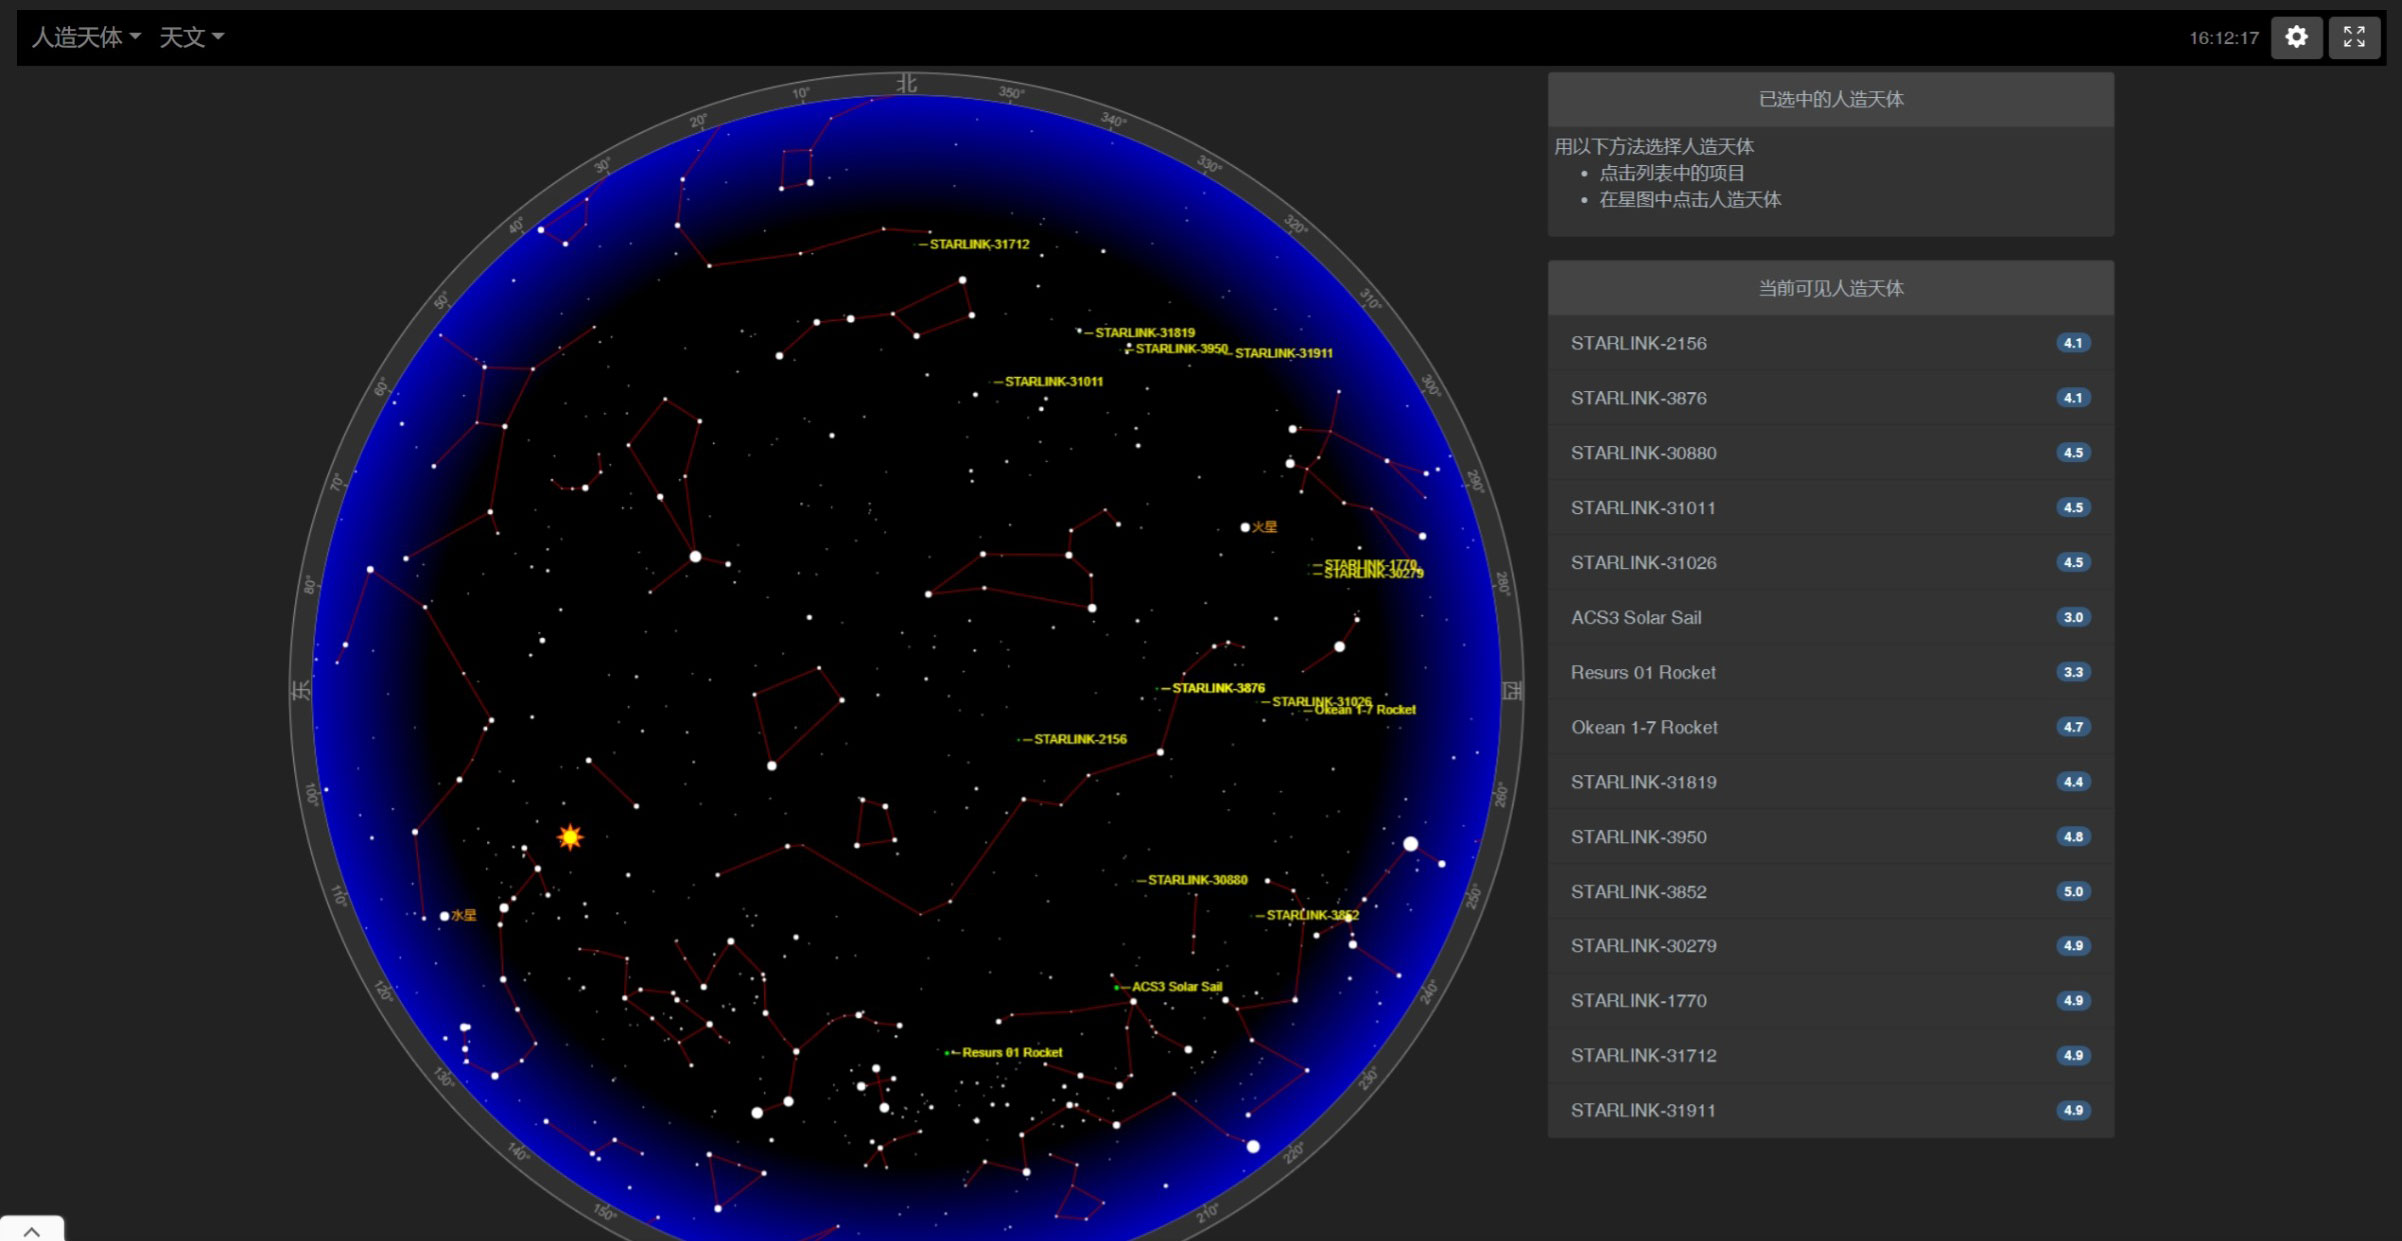The width and height of the screenshot is (2402, 1241).
Task: Select STARLINK-3852 list row
Action: (1830, 891)
